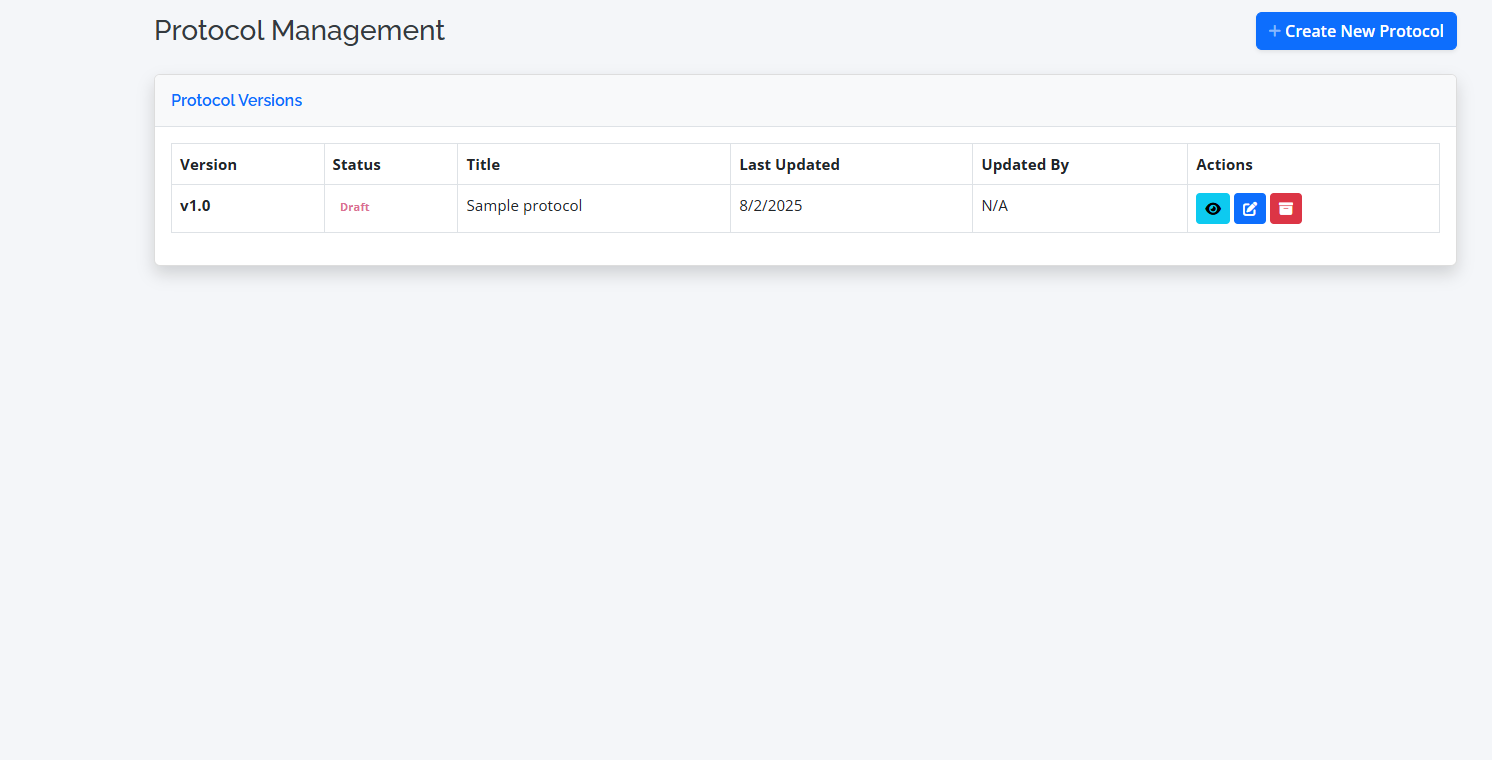The height and width of the screenshot is (760, 1492).
Task: Click the plus icon in Create New Protocol
Action: 1274,31
